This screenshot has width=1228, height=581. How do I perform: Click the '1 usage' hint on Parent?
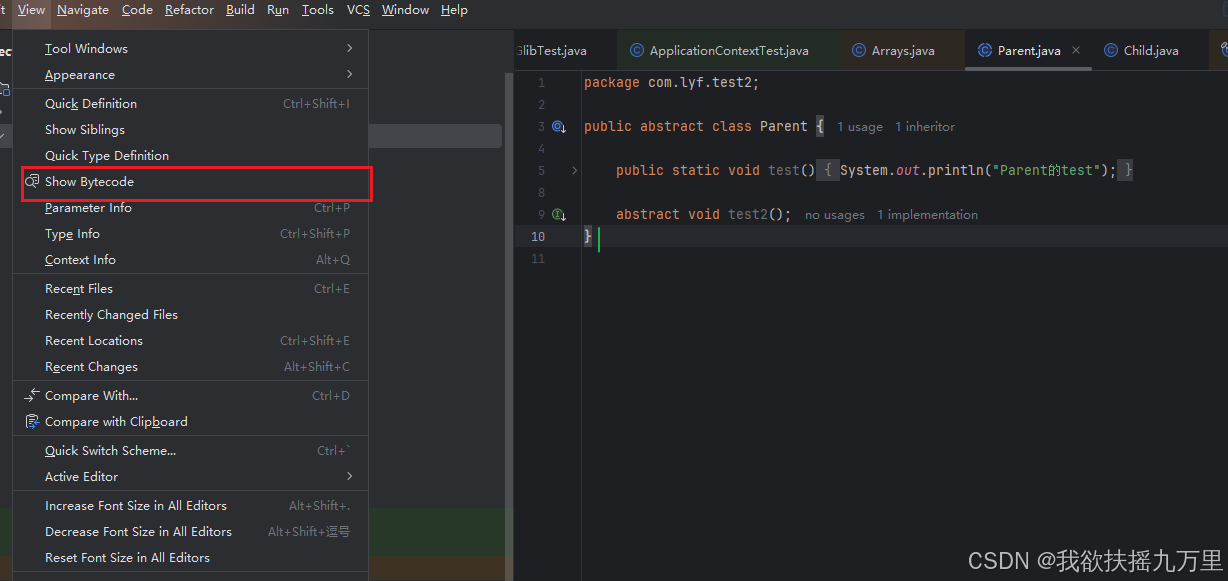pos(860,127)
